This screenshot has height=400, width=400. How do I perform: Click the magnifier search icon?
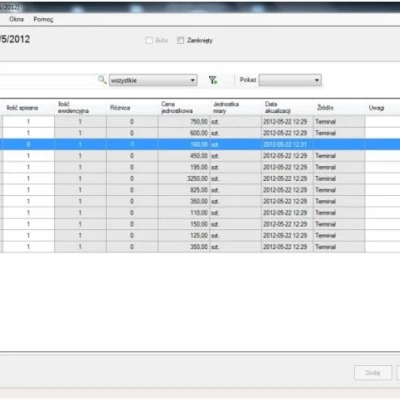(102, 80)
